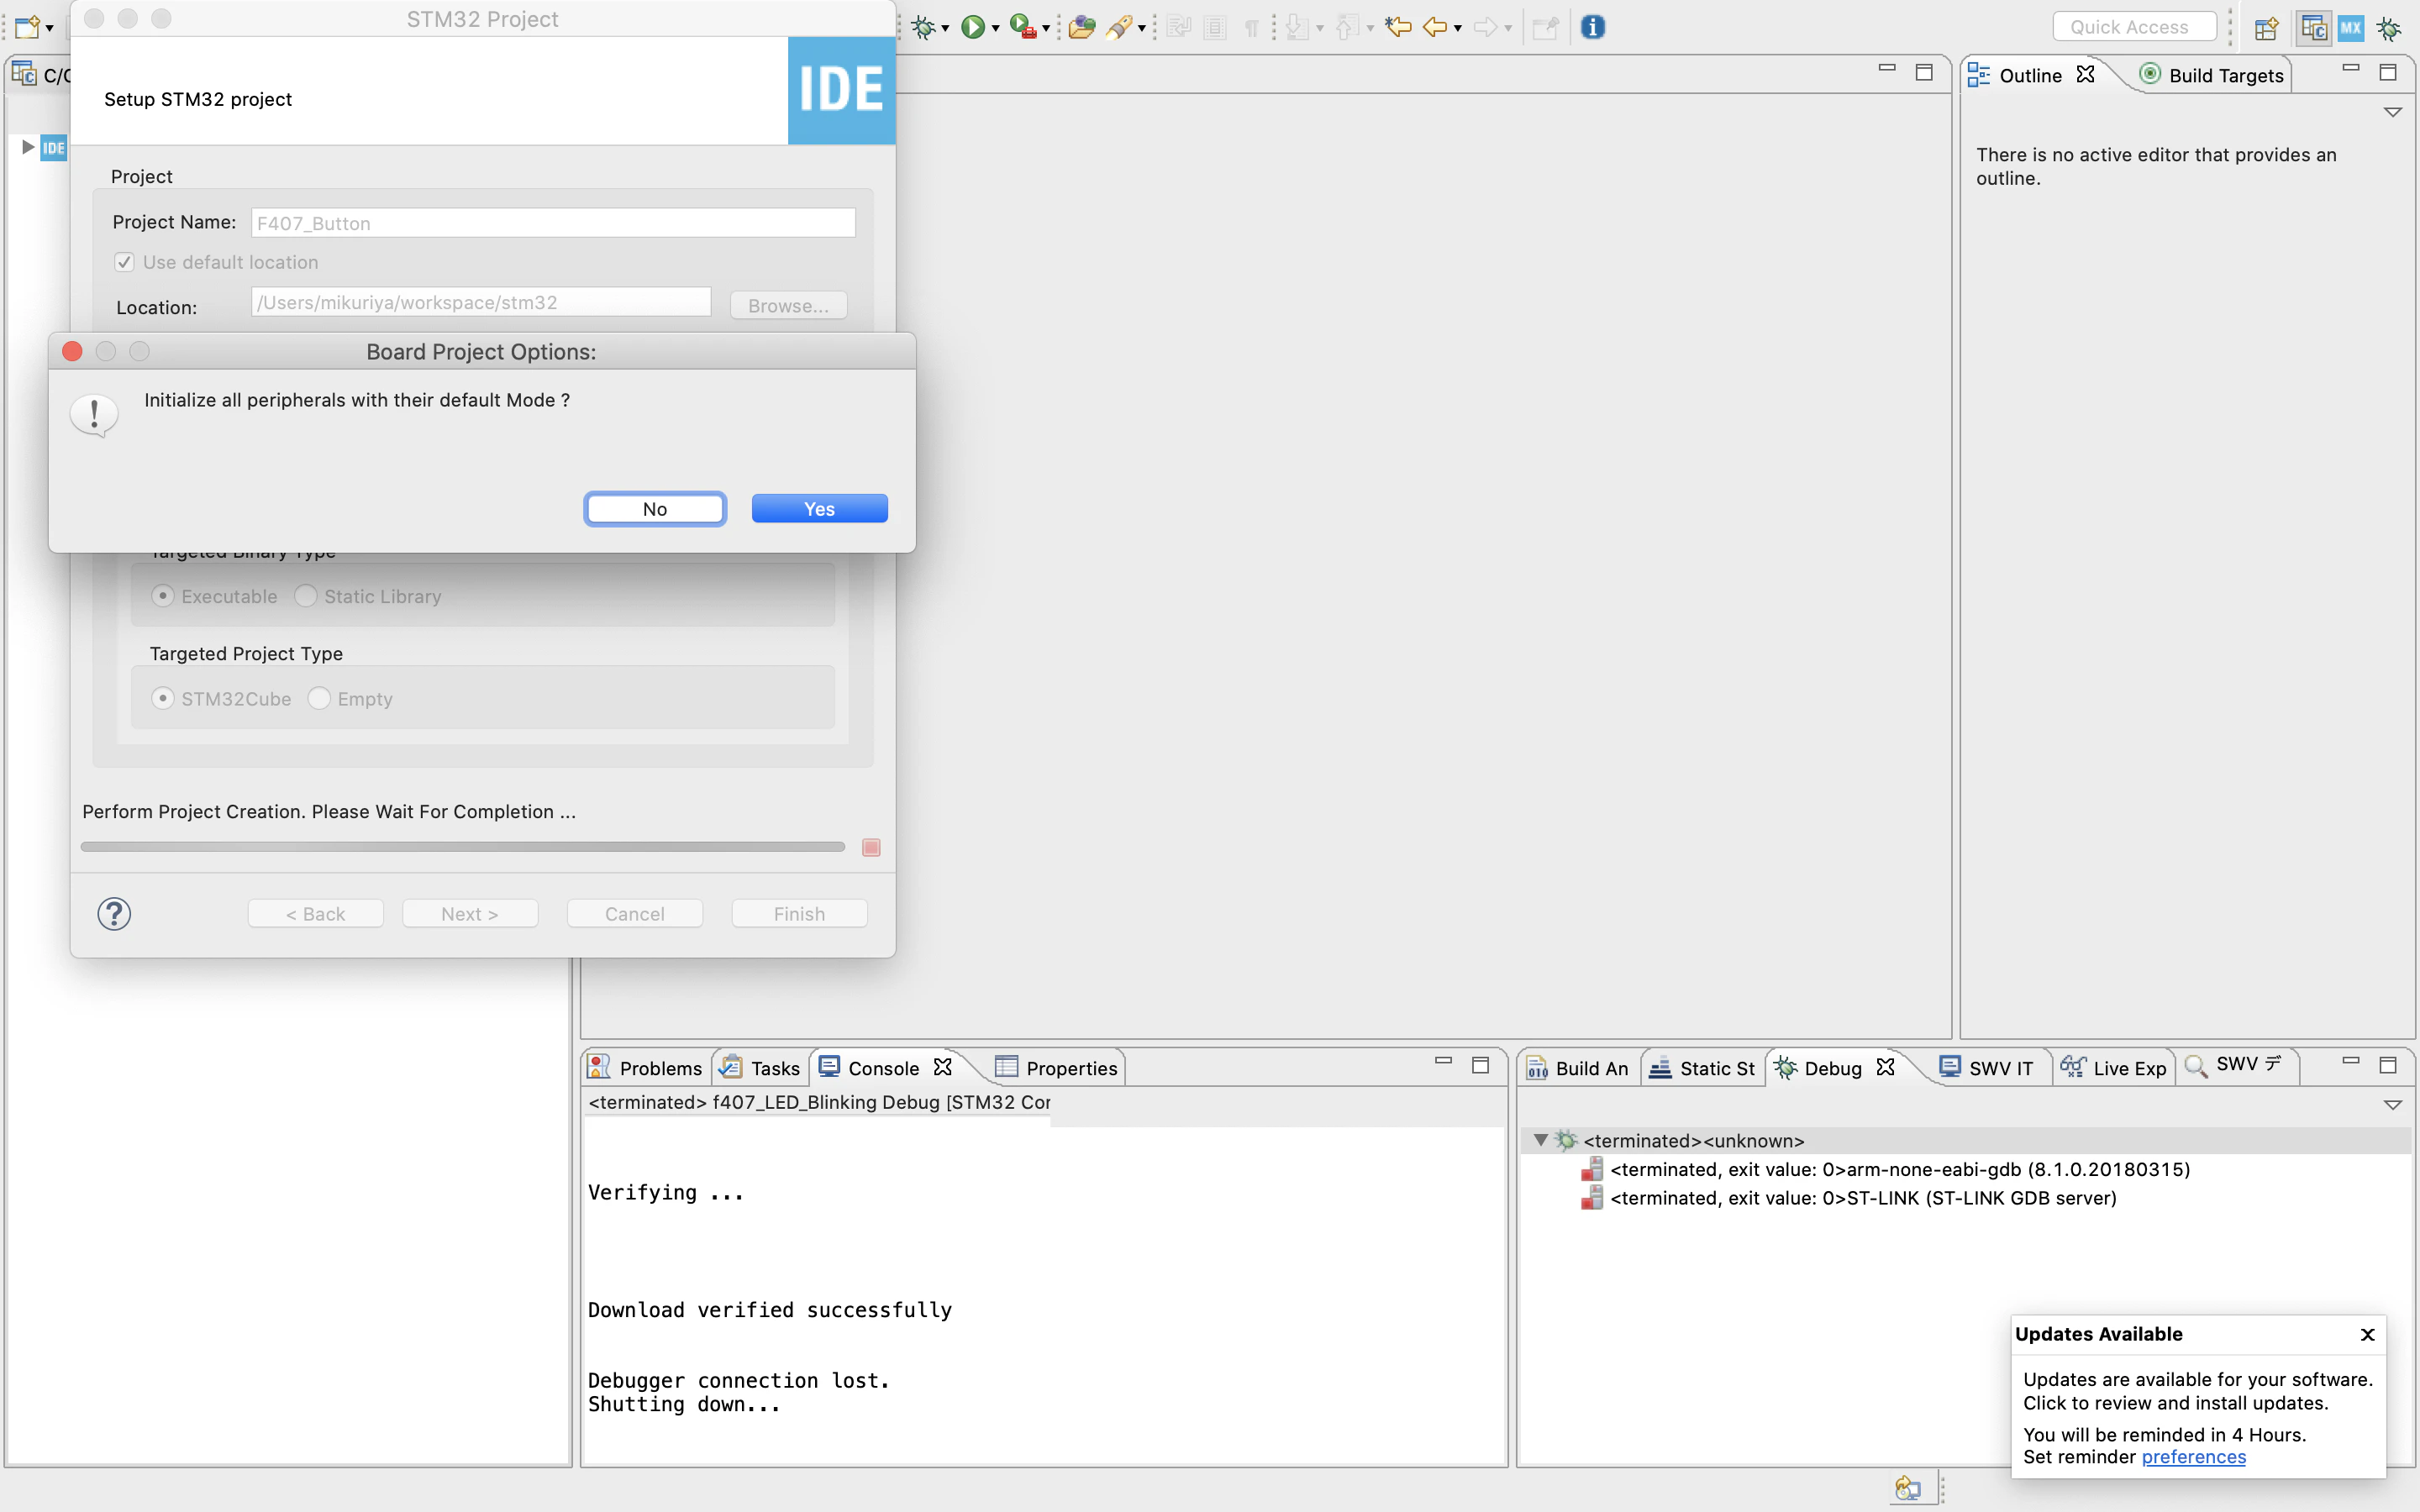Click the green Run toolbar icon
This screenshot has height=1512, width=2420.
coord(972,27)
